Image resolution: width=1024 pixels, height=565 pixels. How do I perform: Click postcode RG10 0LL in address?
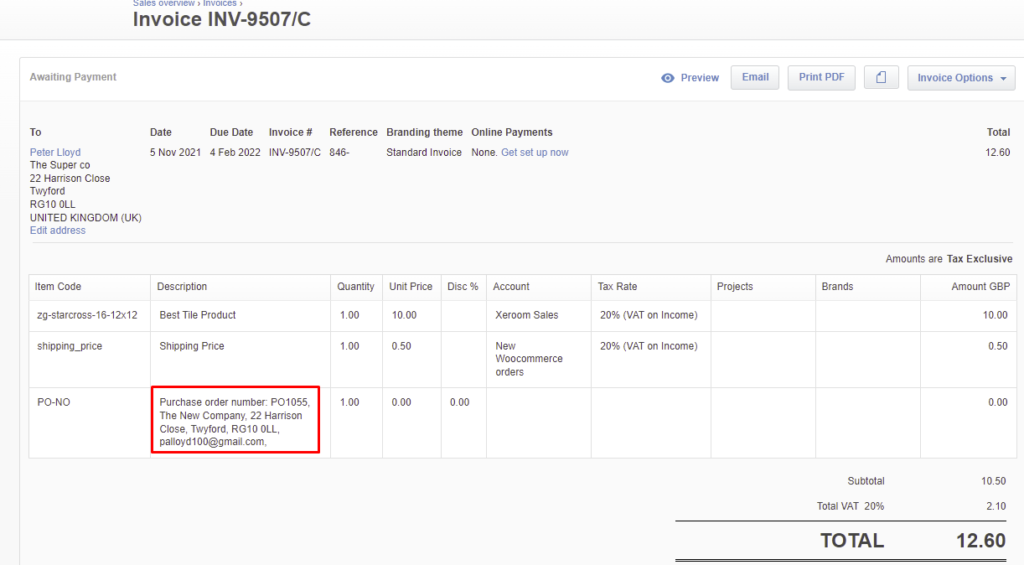[x=52, y=204]
